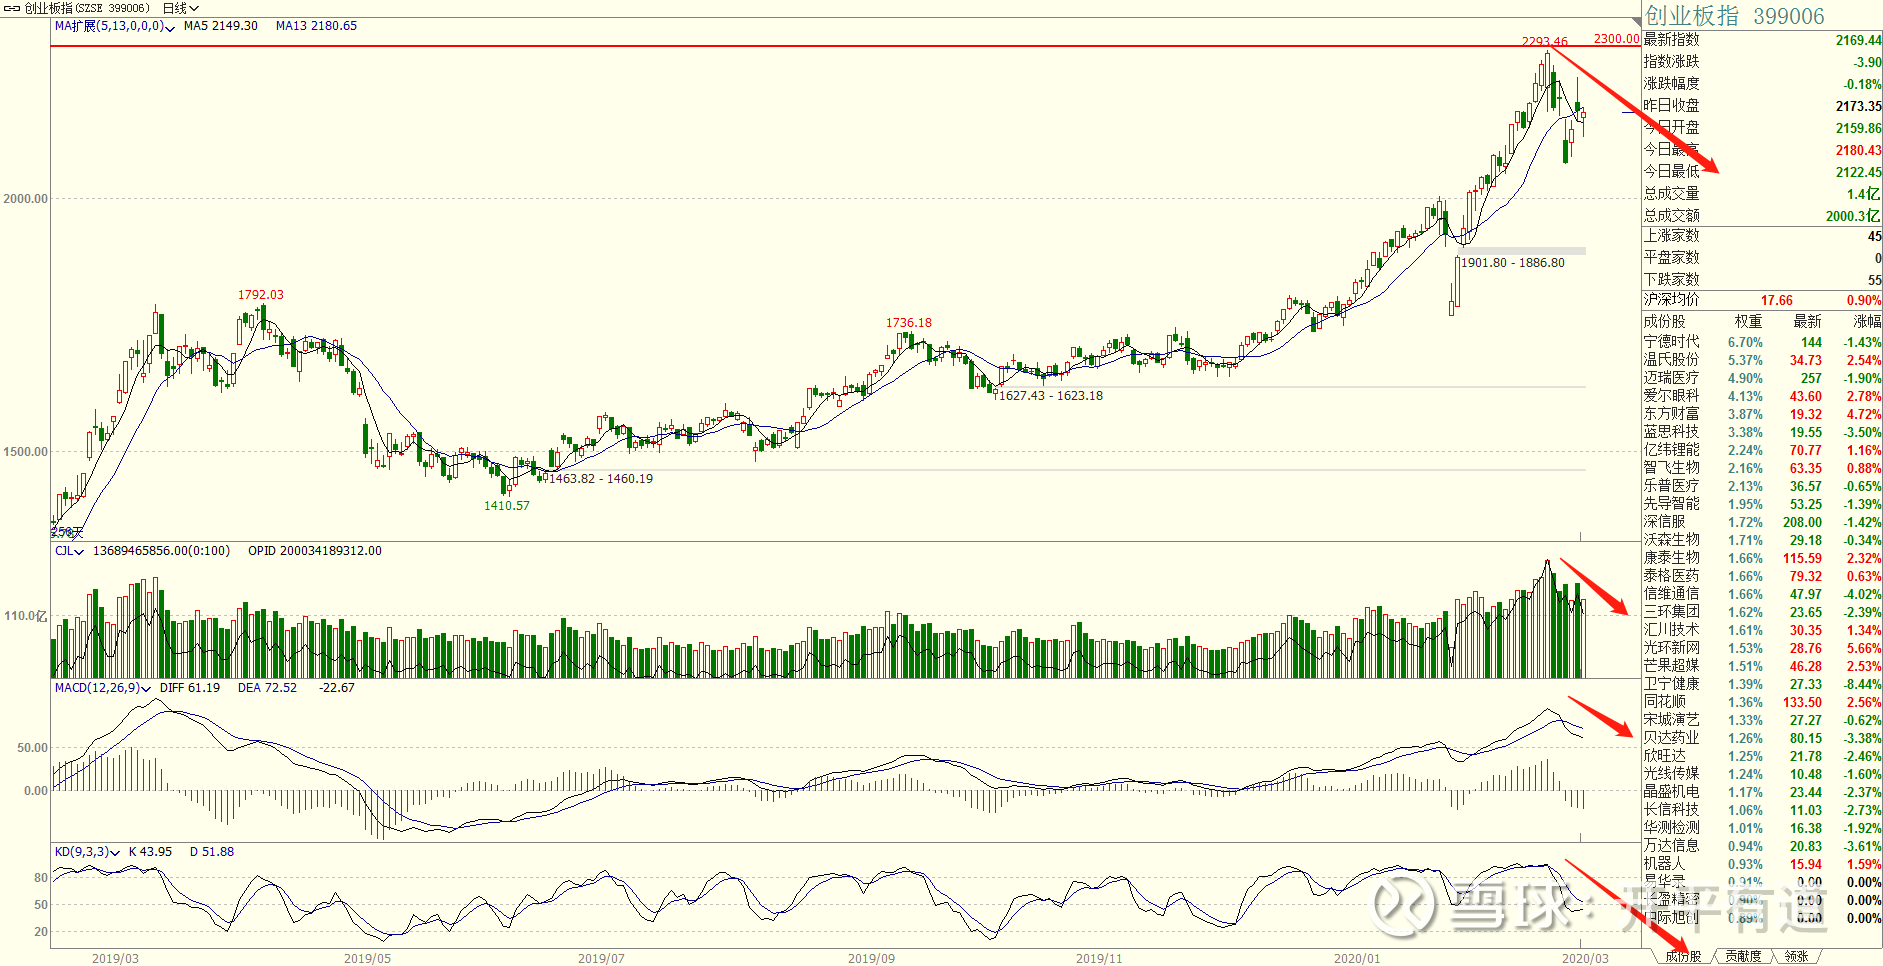Select 智飞生物 row
This screenshot has width=1883, height=966.
1762,468
